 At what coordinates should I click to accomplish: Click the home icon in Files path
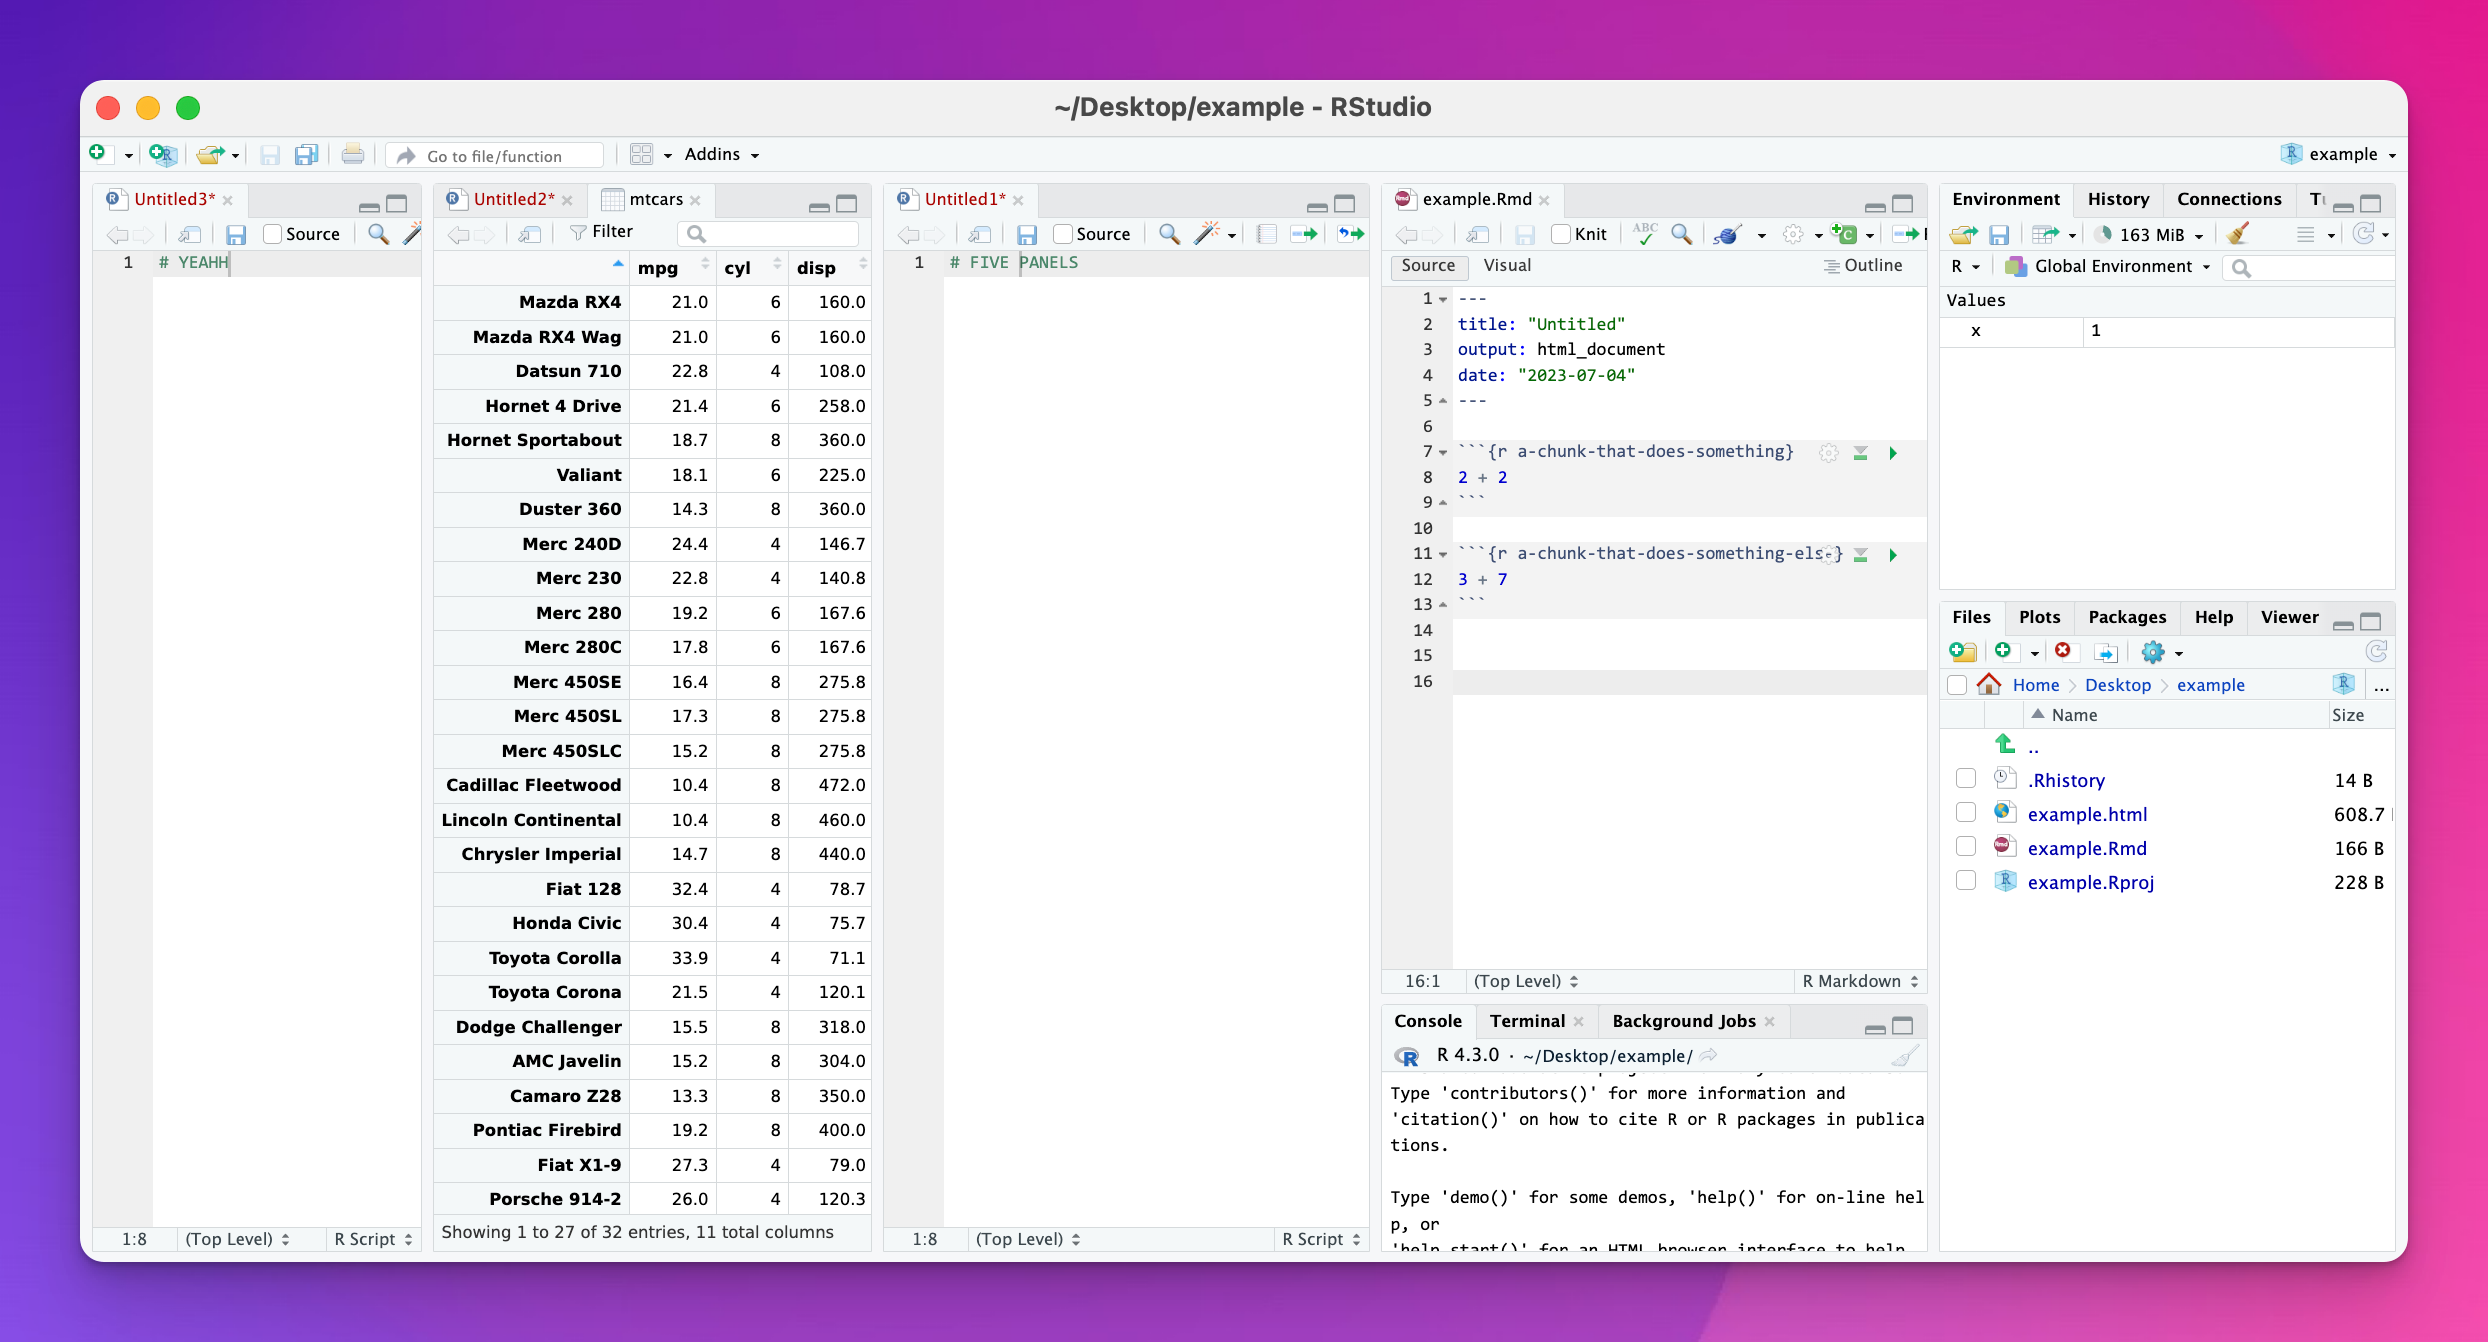point(1989,684)
